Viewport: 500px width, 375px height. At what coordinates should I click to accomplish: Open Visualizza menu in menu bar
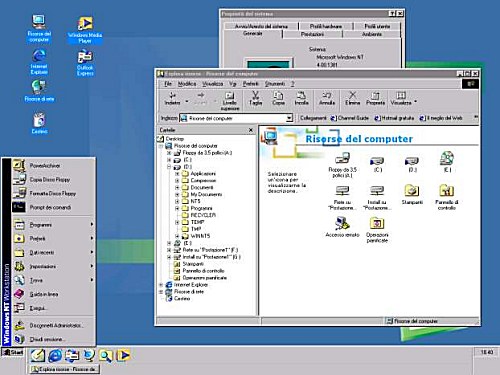(x=212, y=84)
